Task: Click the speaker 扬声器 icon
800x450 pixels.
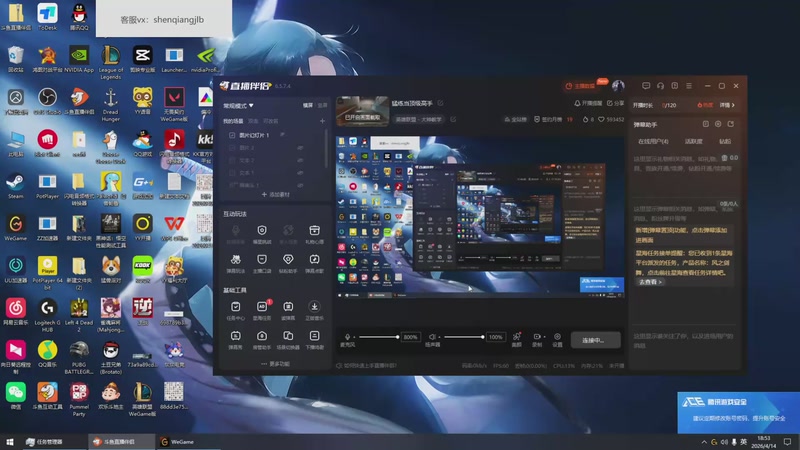Action: tap(432, 337)
